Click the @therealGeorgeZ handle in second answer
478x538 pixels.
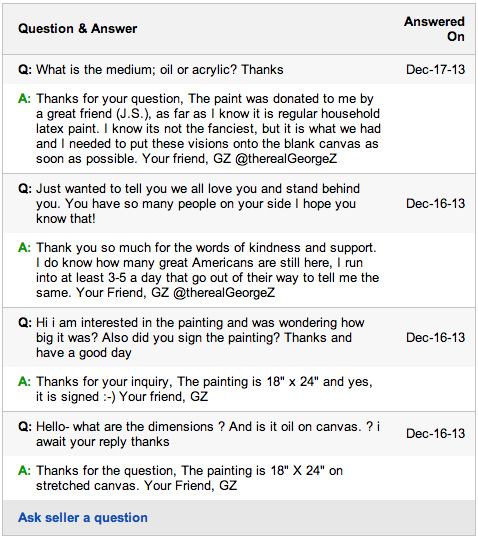(x=224, y=293)
